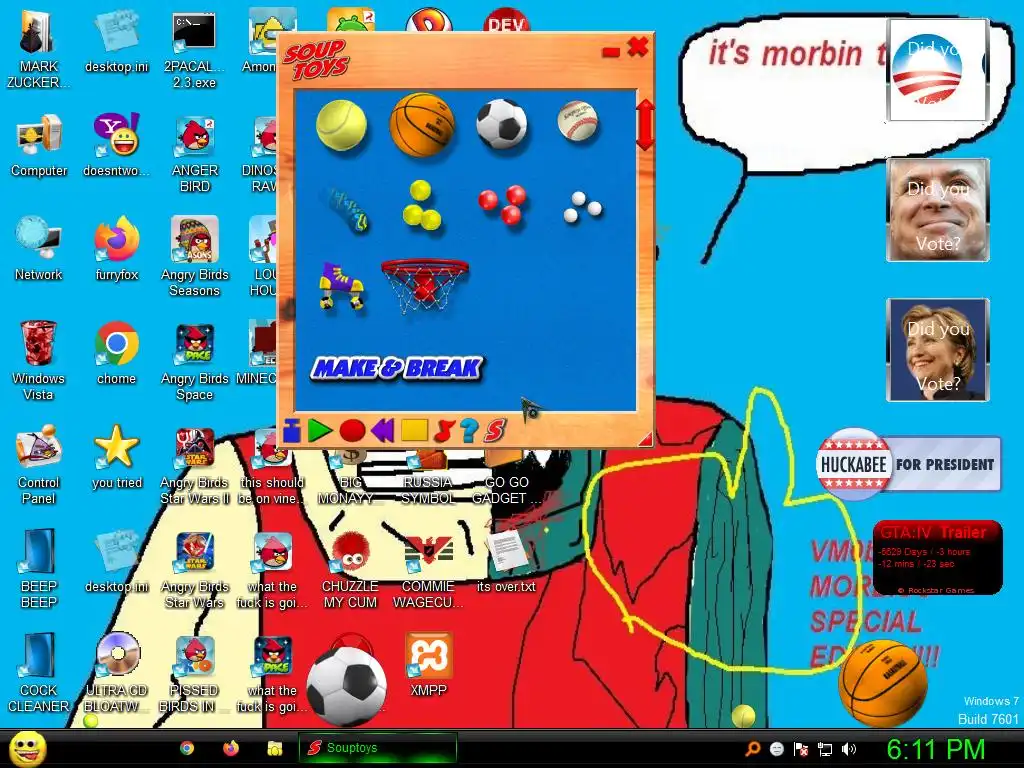Viewport: 1024px width, 768px height.
Task: Click the red corner triangle of Soup Toys window
Action: point(645,439)
